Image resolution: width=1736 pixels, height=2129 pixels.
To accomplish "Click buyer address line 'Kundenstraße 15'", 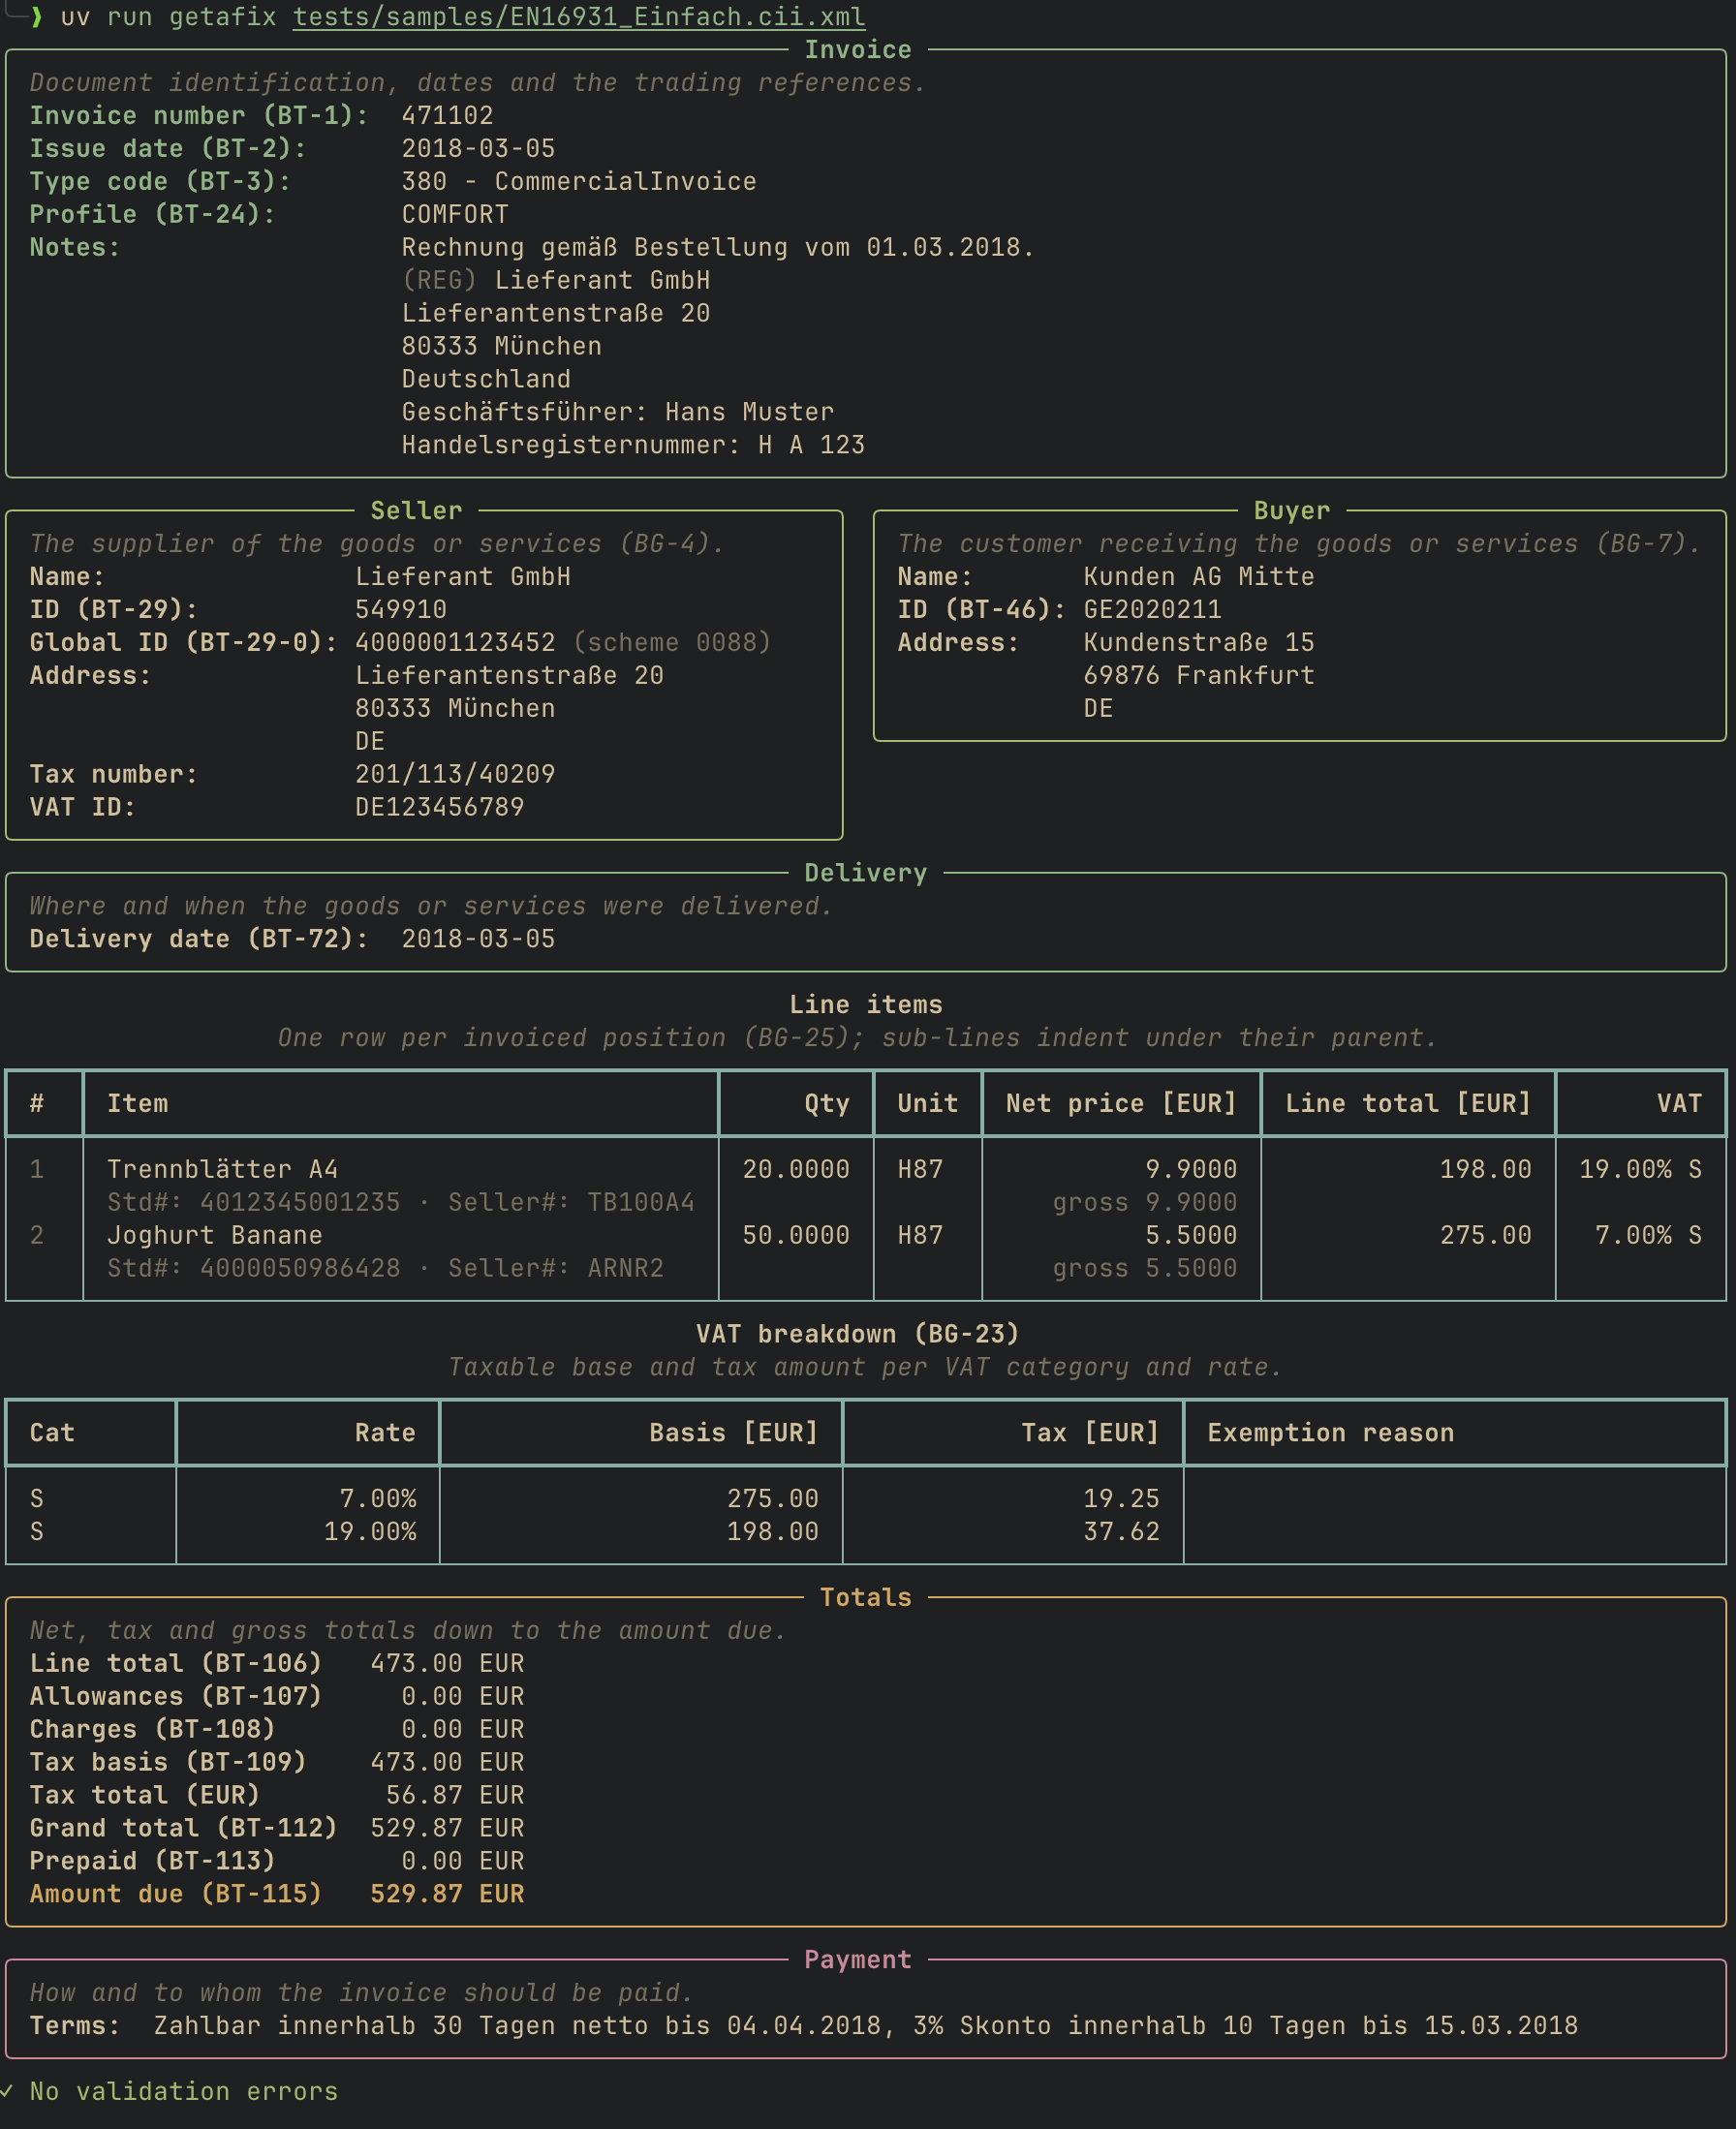I will click(1199, 642).
